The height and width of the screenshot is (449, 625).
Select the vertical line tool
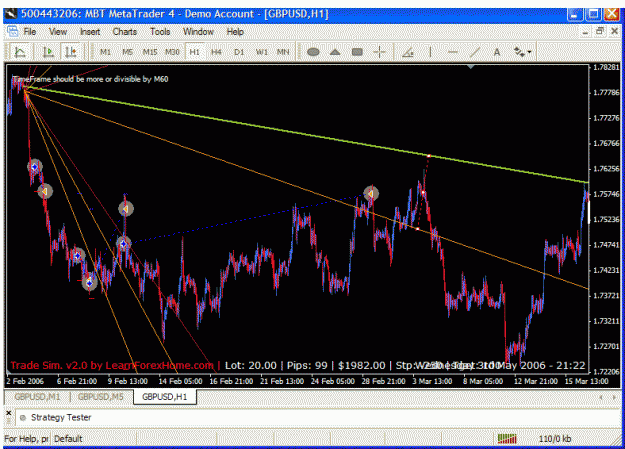[x=430, y=52]
